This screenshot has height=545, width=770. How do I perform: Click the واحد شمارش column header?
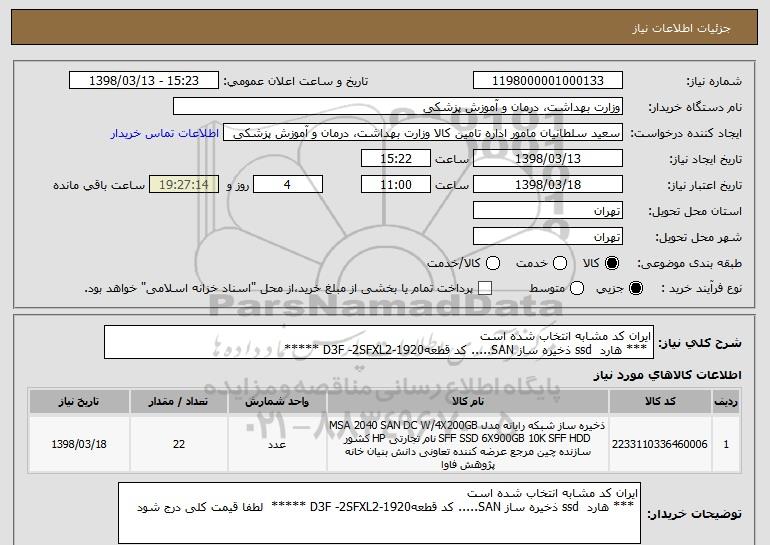pyautogui.click(x=277, y=402)
